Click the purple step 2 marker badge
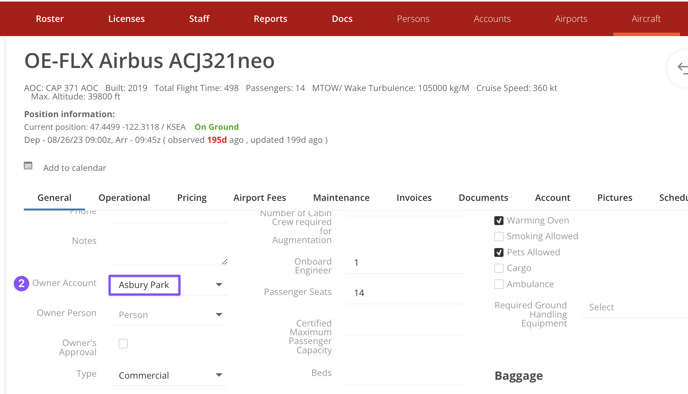 click(x=21, y=283)
